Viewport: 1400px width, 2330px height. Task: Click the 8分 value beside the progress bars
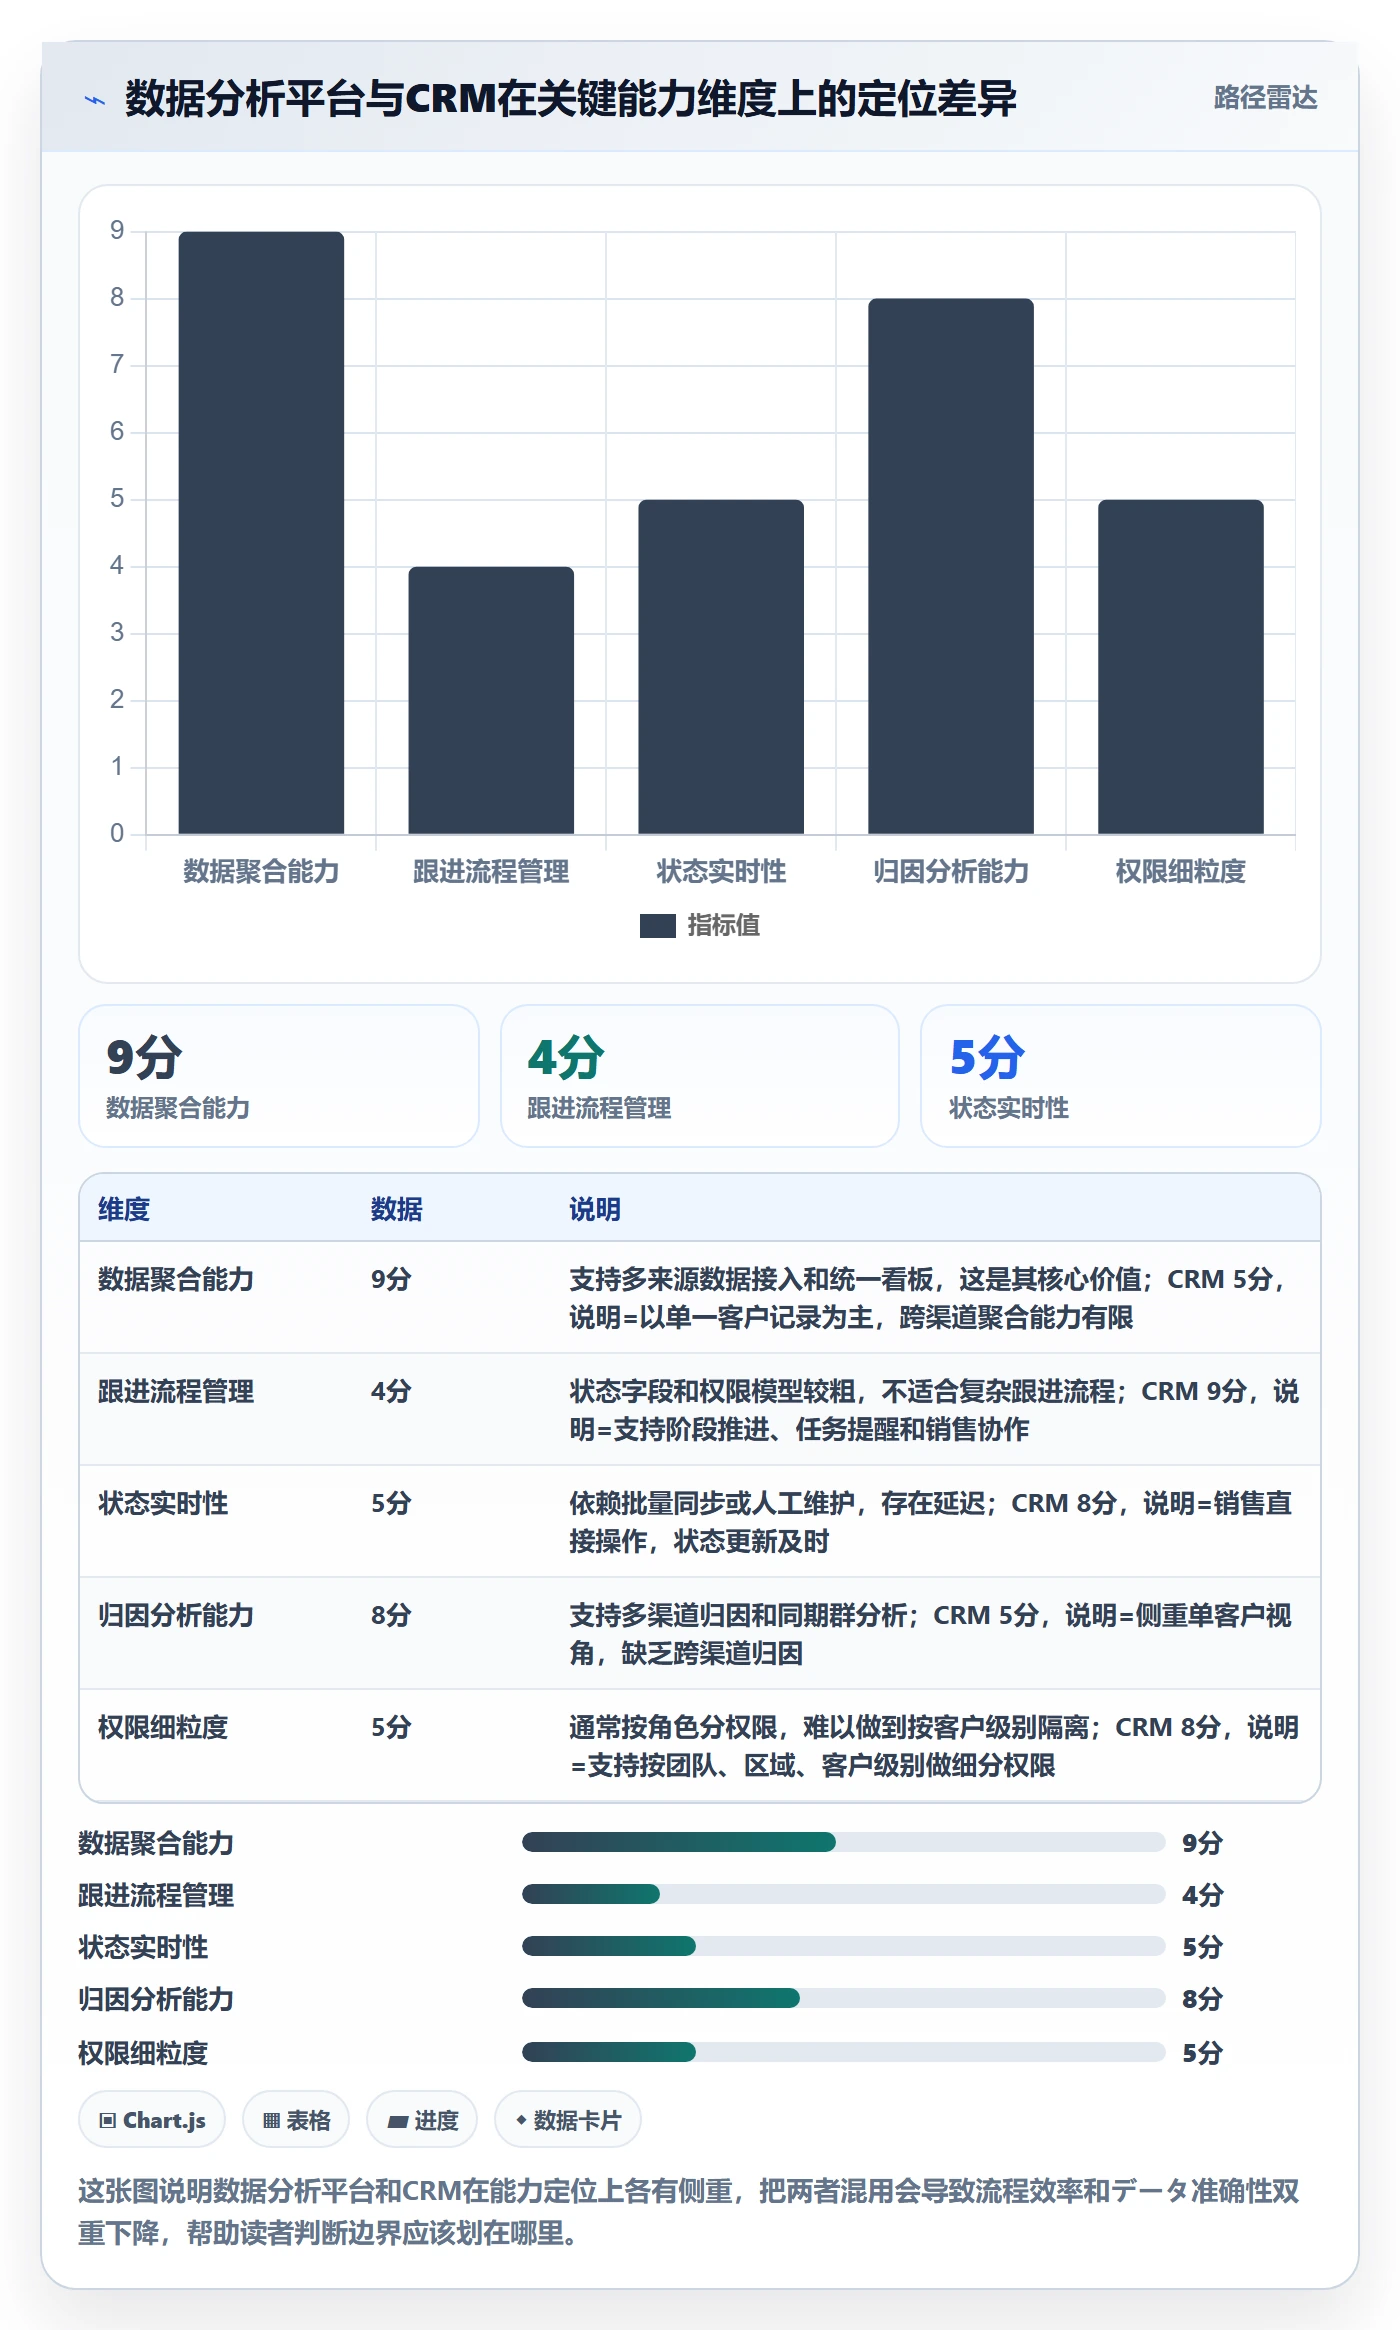pyautogui.click(x=1202, y=1998)
